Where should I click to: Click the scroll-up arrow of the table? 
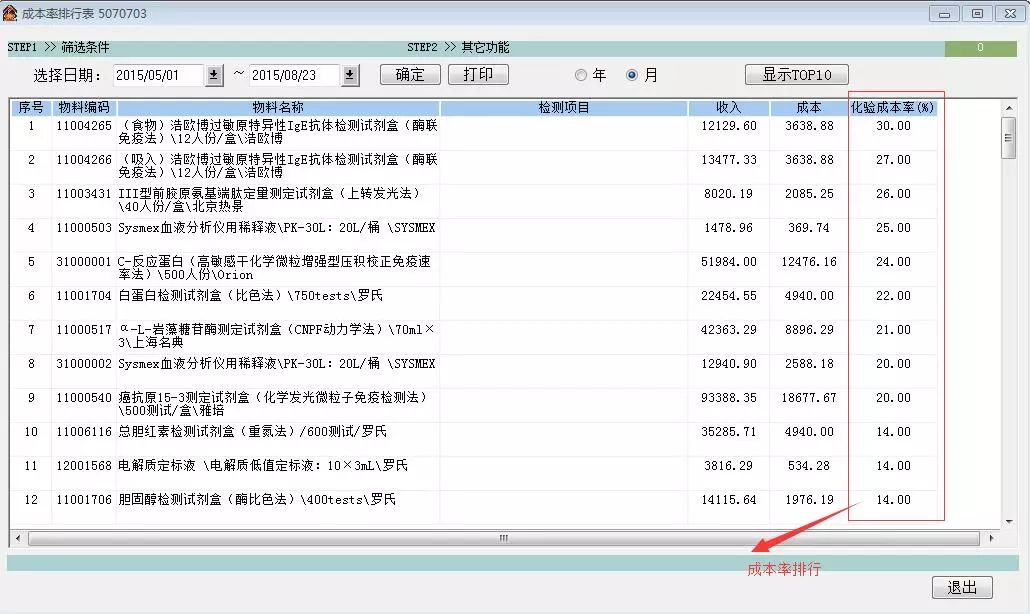[1009, 109]
